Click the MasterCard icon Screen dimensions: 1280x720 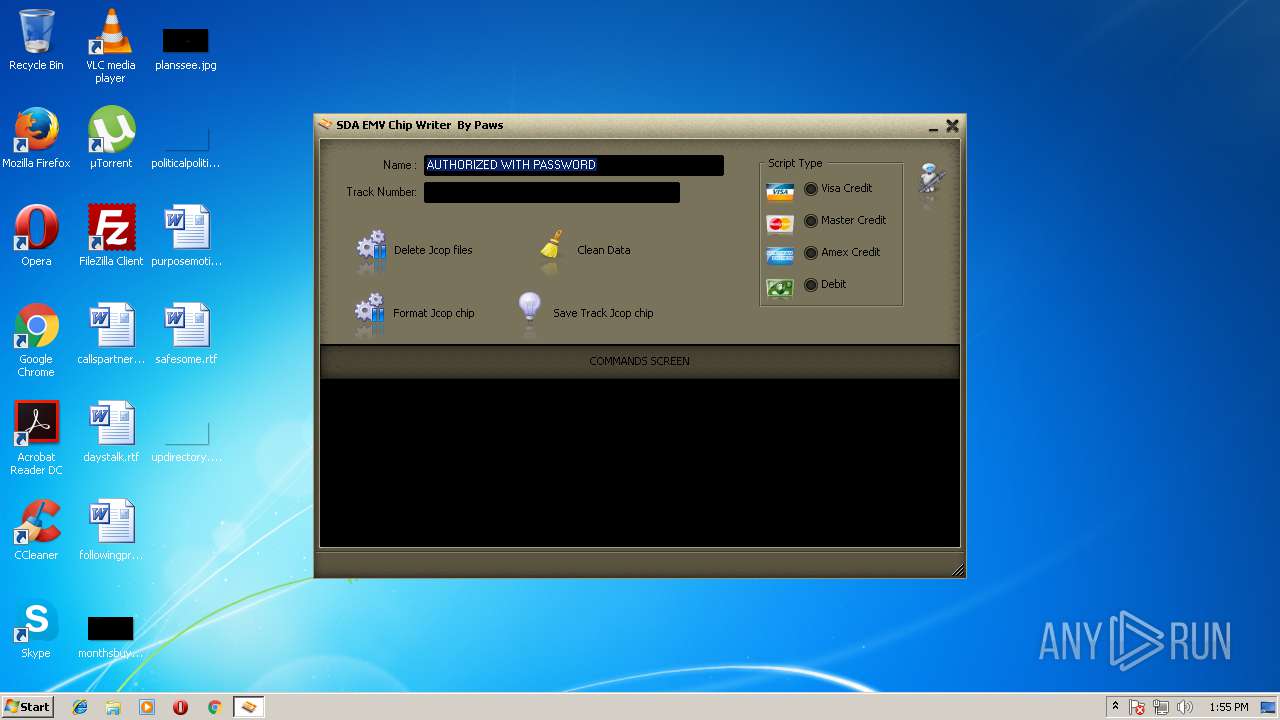[x=780, y=224]
